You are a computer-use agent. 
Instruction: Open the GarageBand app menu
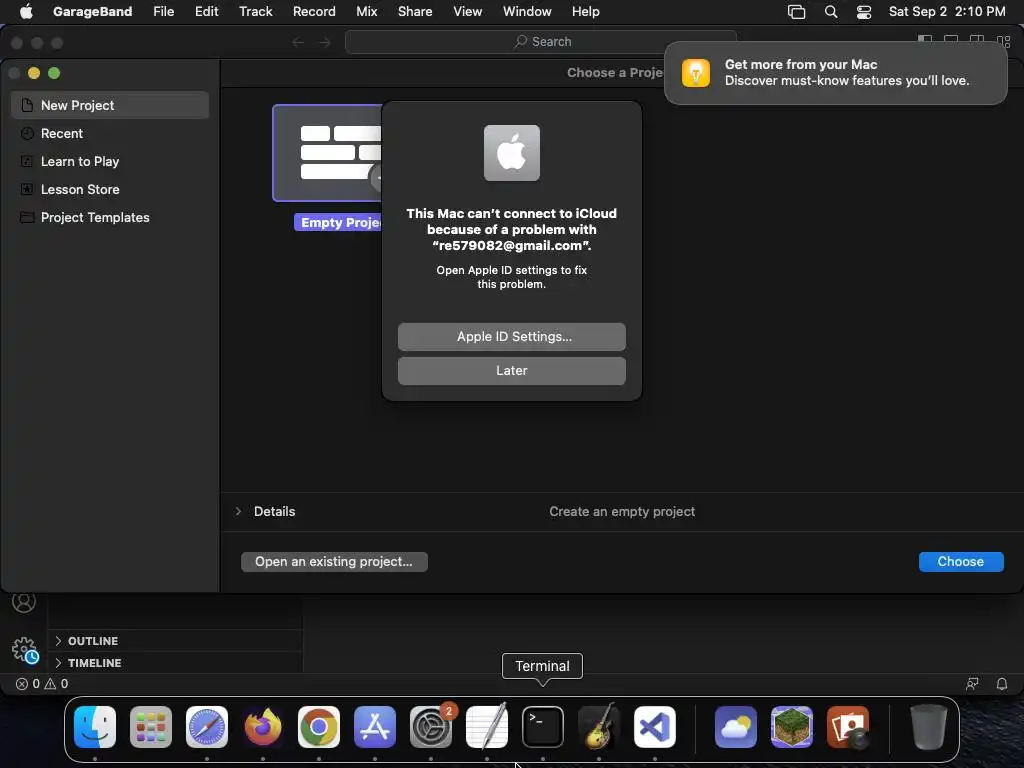pos(92,11)
